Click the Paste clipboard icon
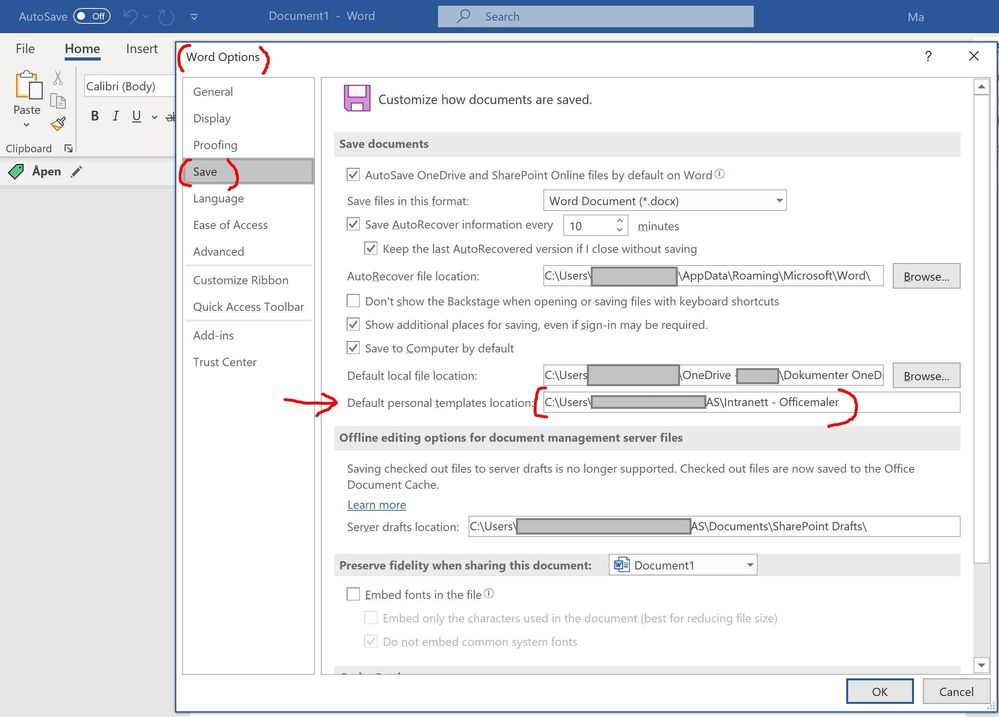 click(27, 85)
